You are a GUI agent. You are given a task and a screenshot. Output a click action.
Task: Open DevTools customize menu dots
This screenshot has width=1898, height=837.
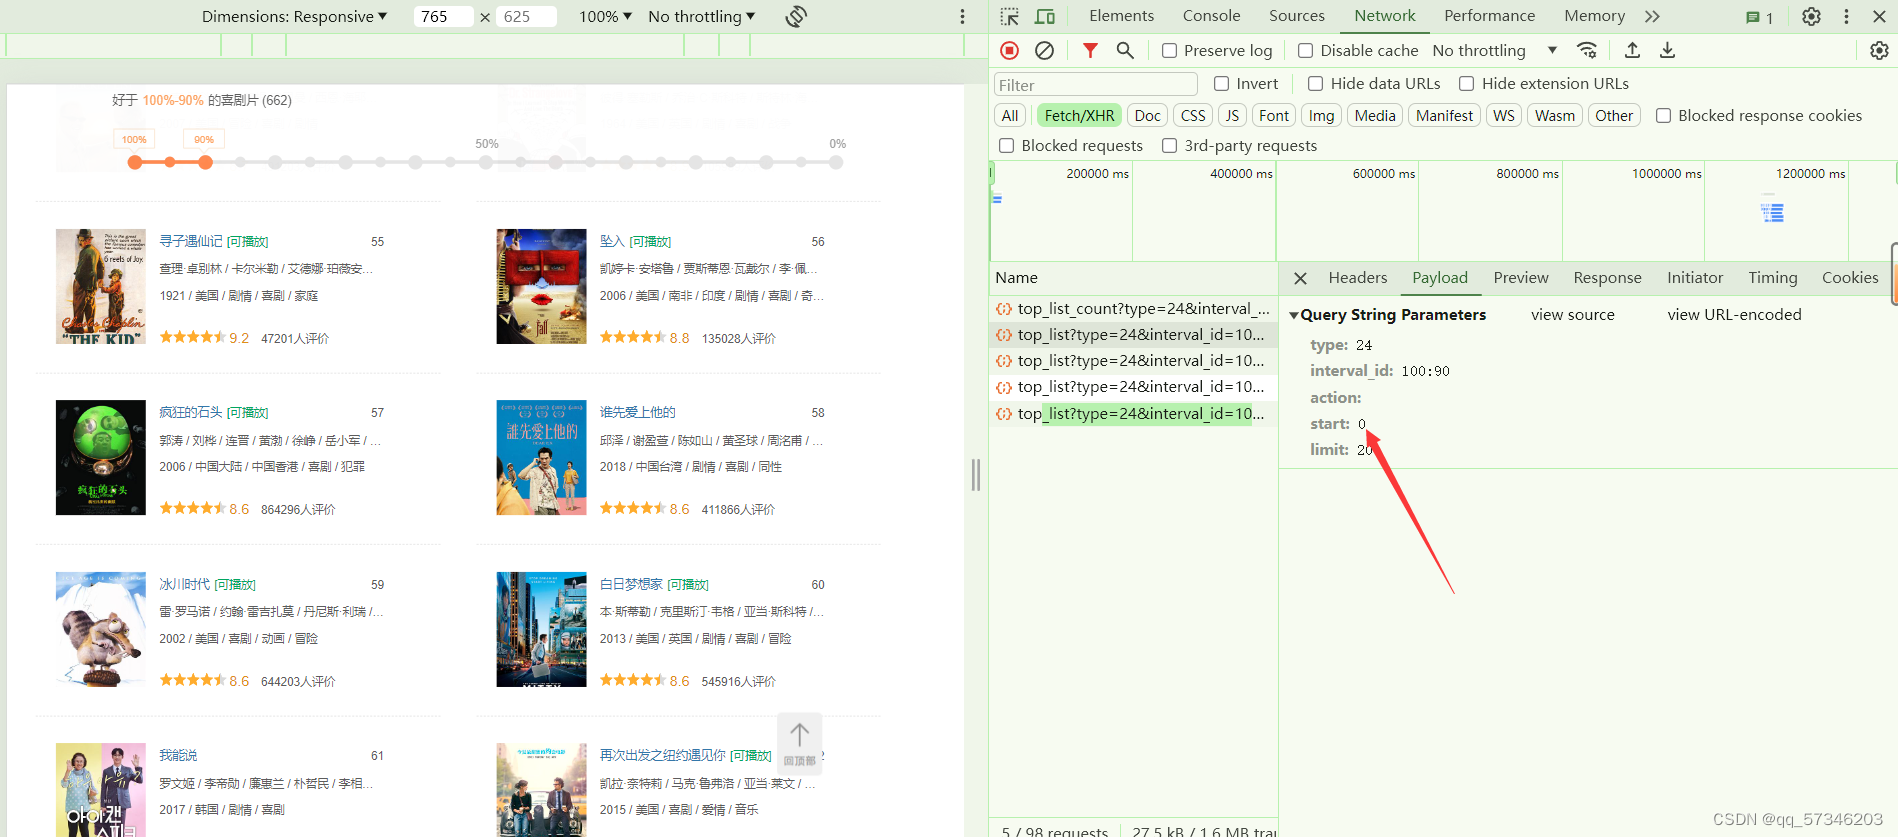(1846, 16)
